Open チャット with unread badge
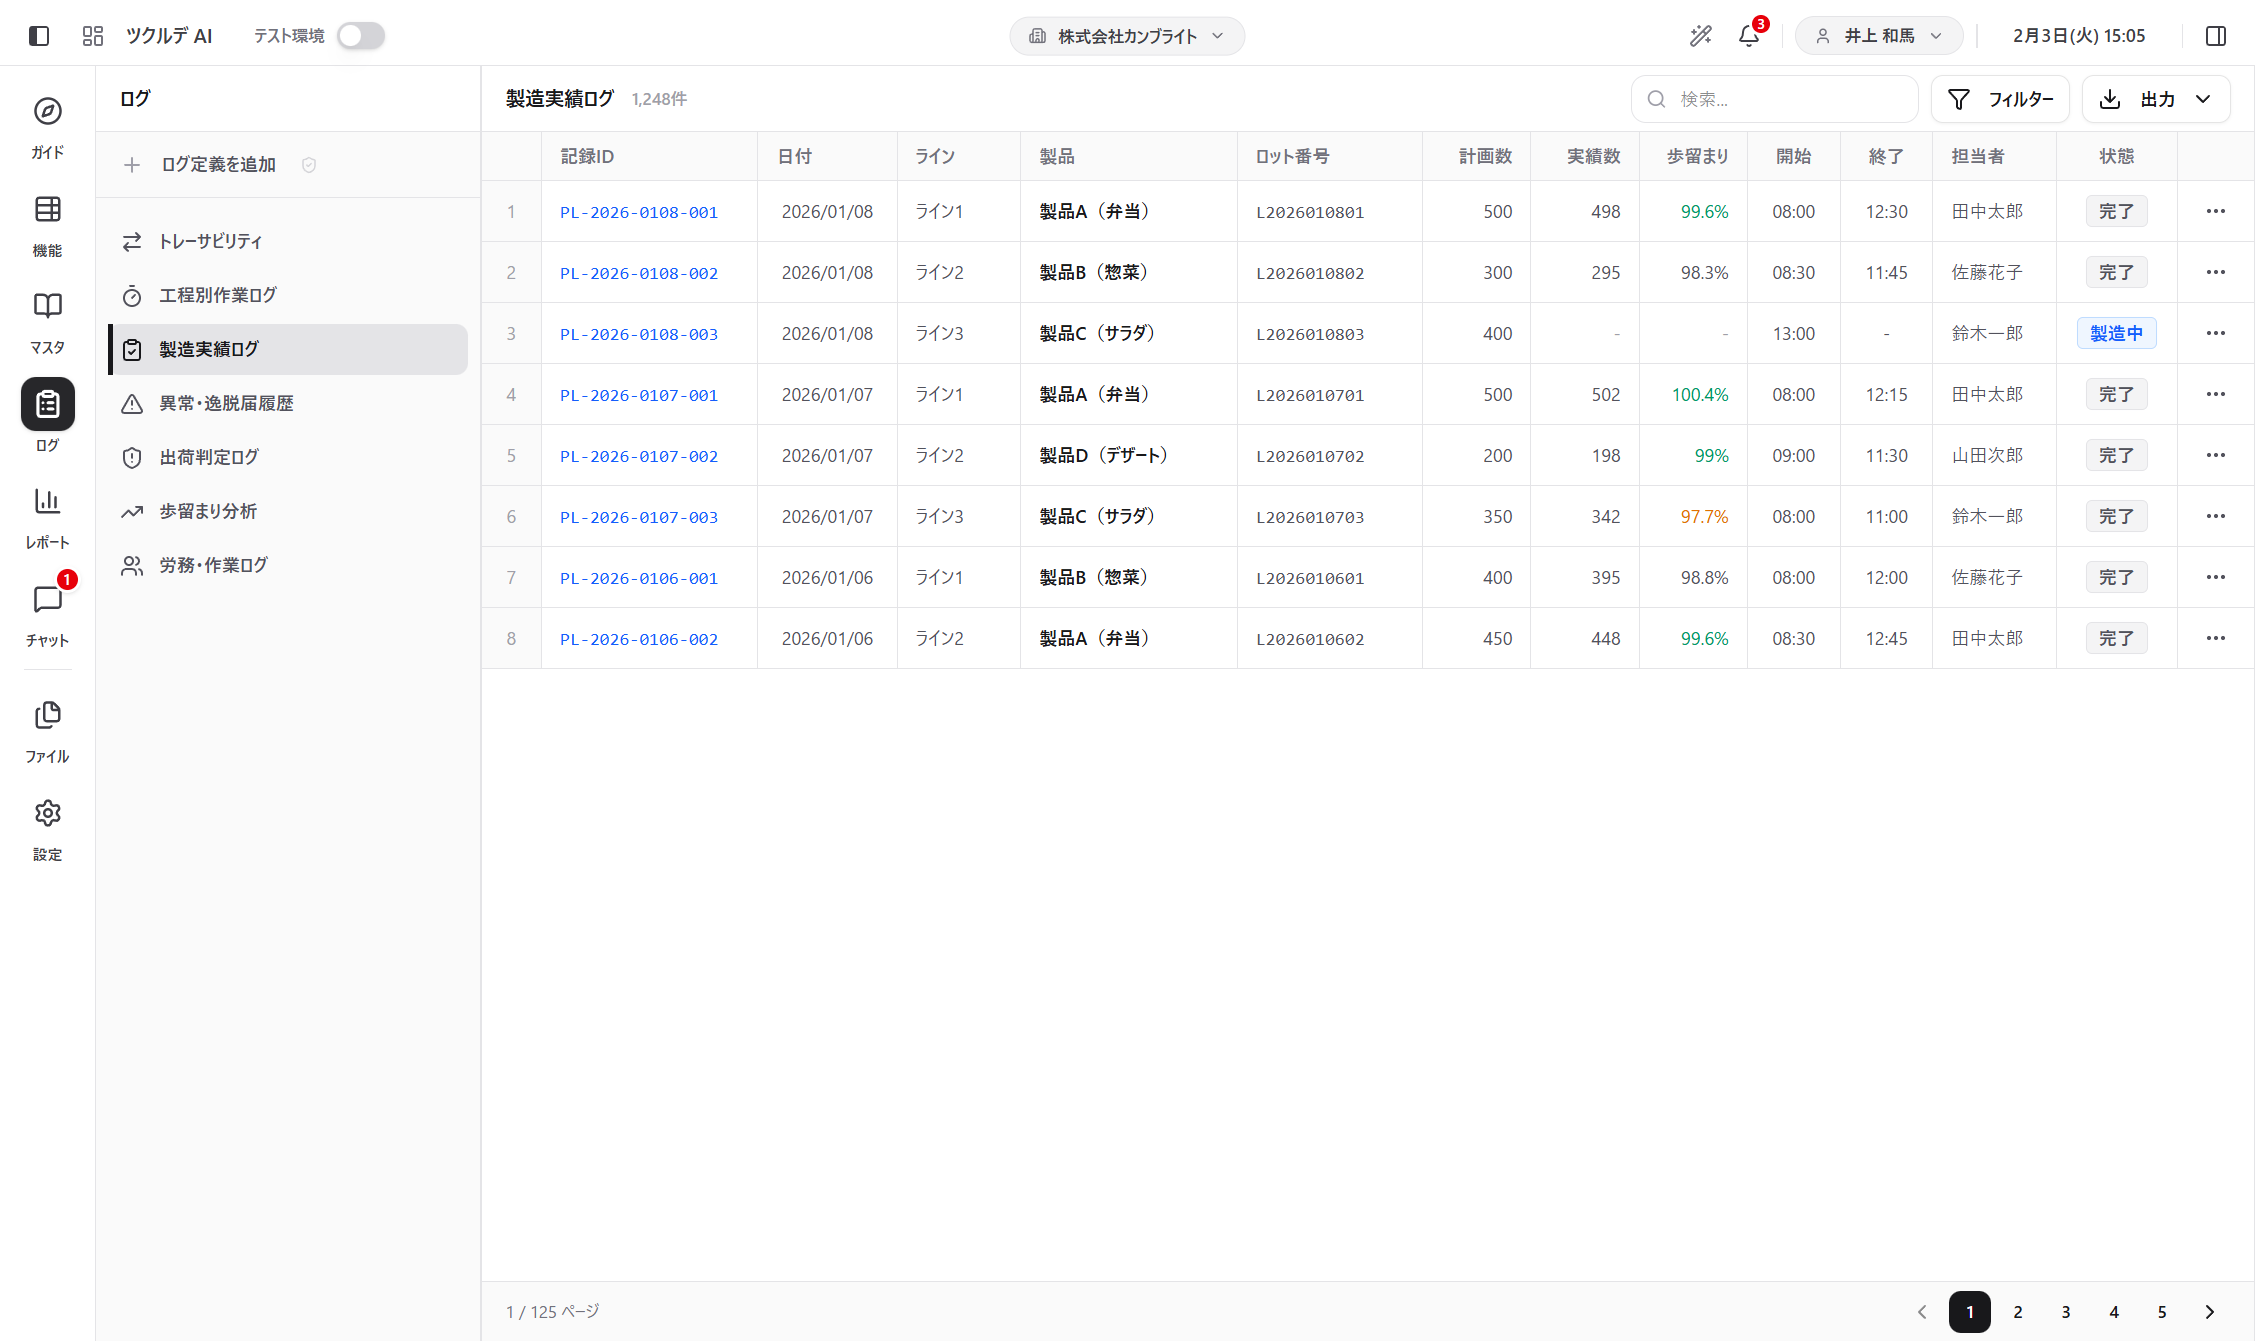Screen dimensions: 2255x1341 click(47, 600)
